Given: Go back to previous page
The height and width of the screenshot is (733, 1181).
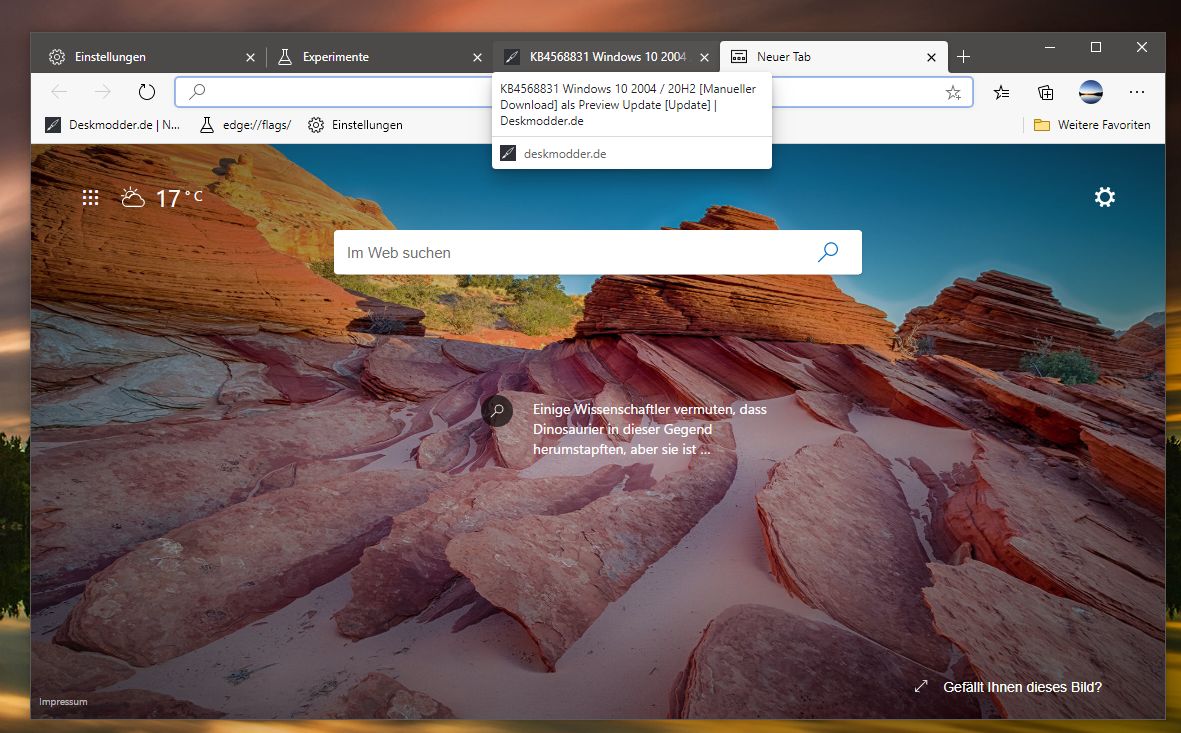Looking at the screenshot, I should tap(59, 92).
